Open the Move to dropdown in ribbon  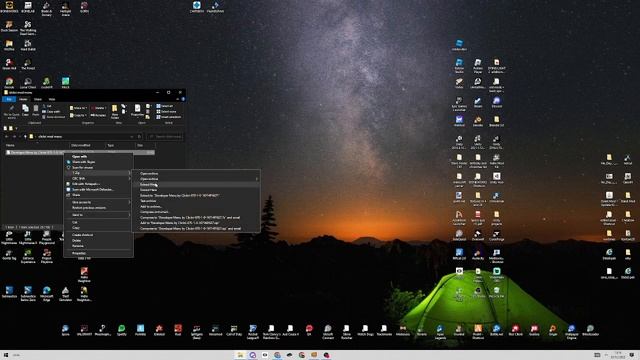78,108
